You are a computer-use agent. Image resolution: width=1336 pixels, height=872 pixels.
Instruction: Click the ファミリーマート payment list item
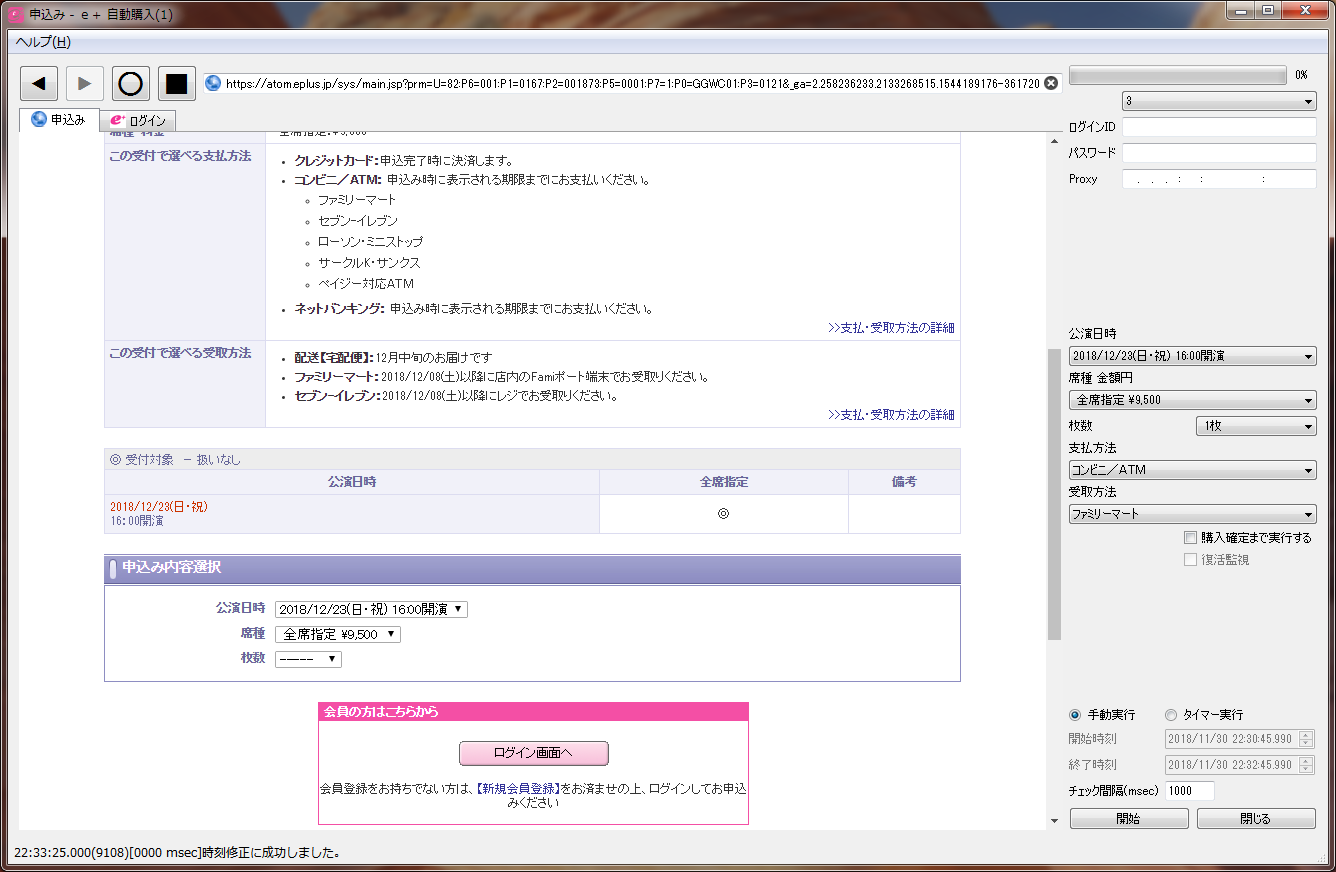point(357,200)
